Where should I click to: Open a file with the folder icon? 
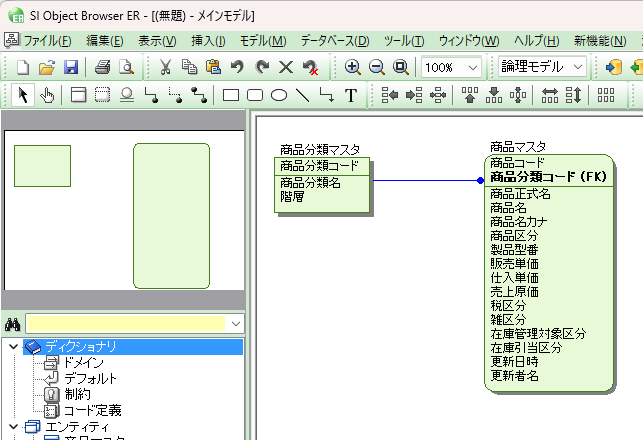47,67
